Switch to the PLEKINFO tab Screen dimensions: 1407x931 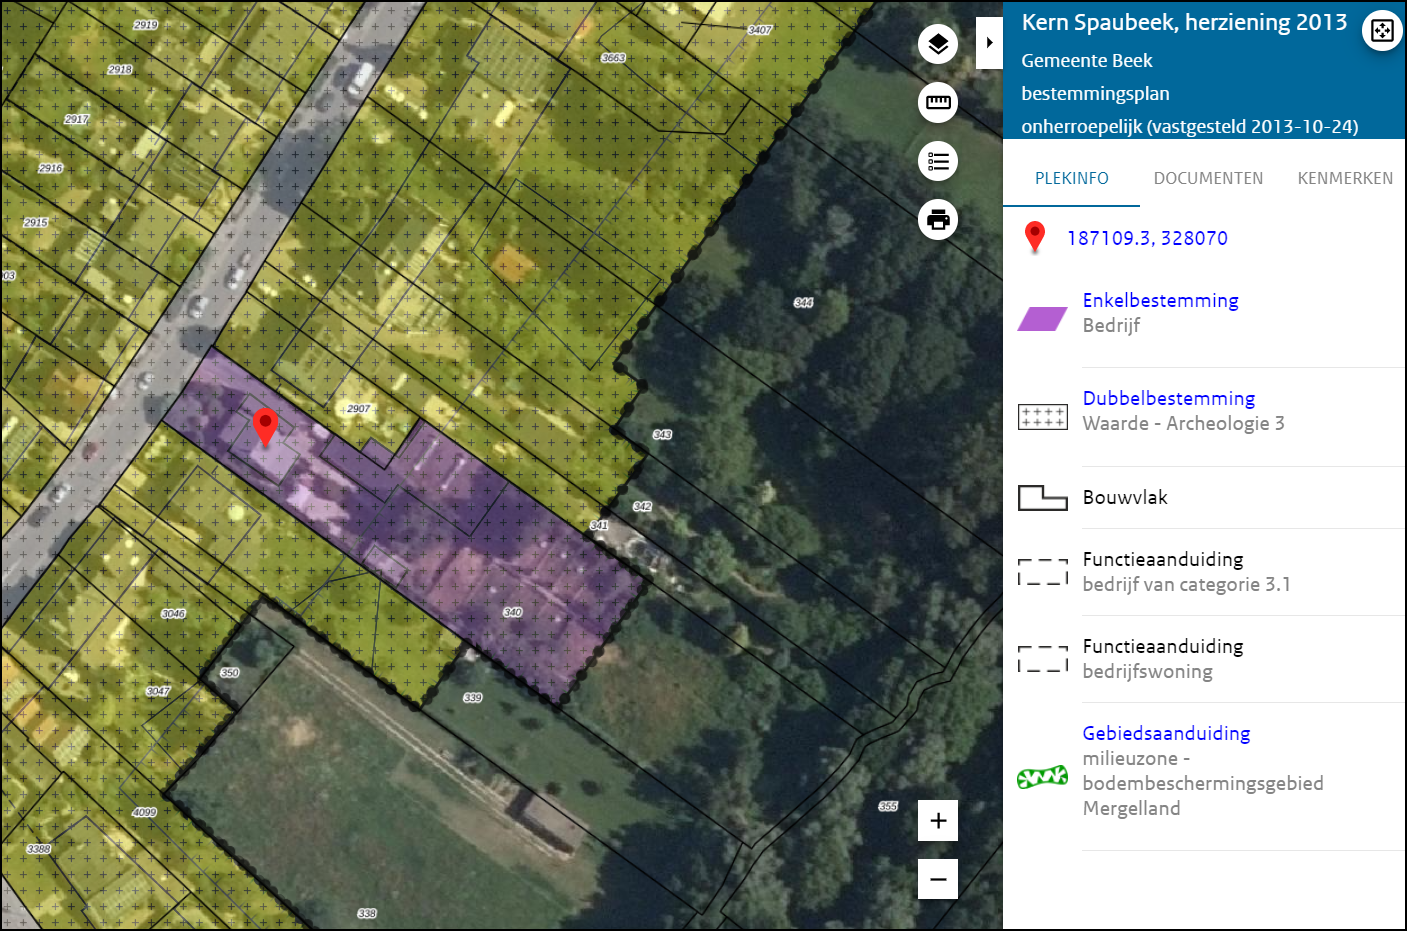click(x=1071, y=178)
